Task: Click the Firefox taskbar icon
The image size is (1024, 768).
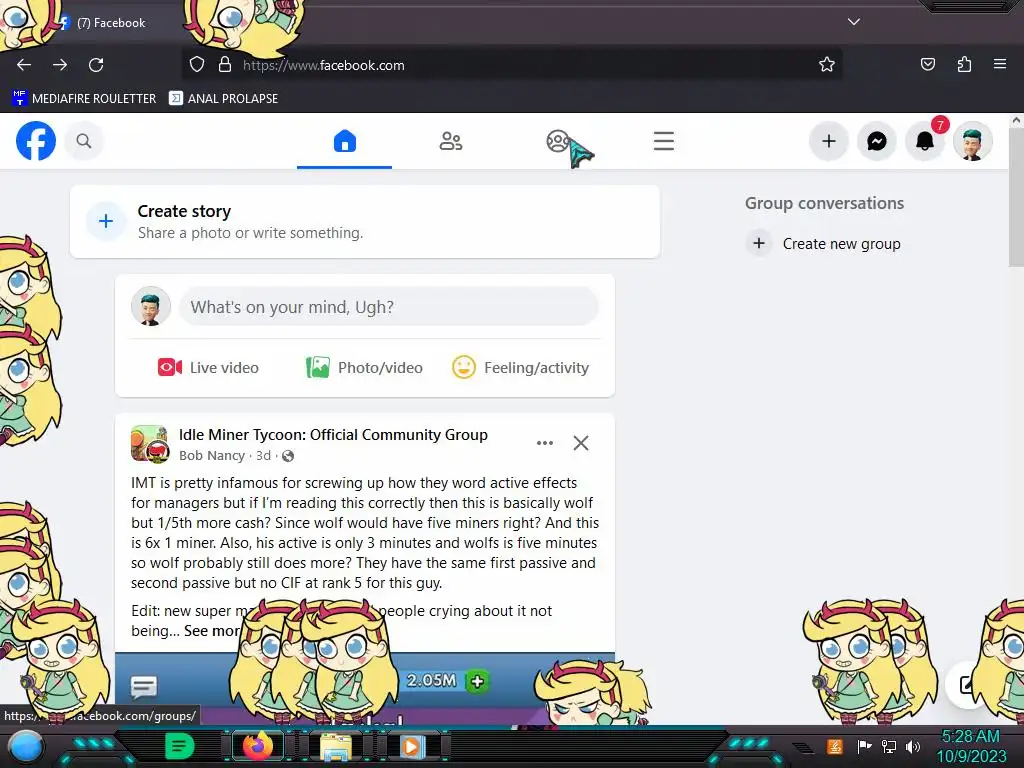Action: (257, 746)
